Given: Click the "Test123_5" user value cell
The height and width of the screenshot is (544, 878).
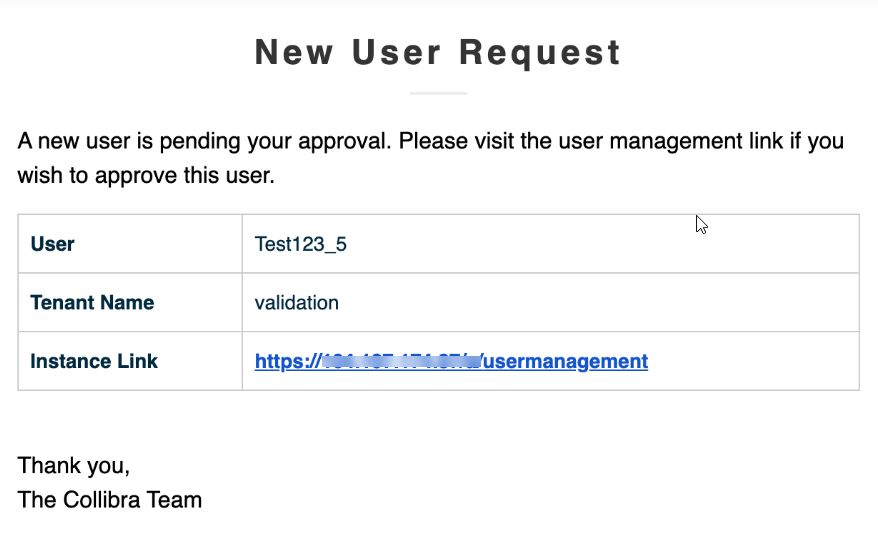Looking at the screenshot, I should [301, 244].
